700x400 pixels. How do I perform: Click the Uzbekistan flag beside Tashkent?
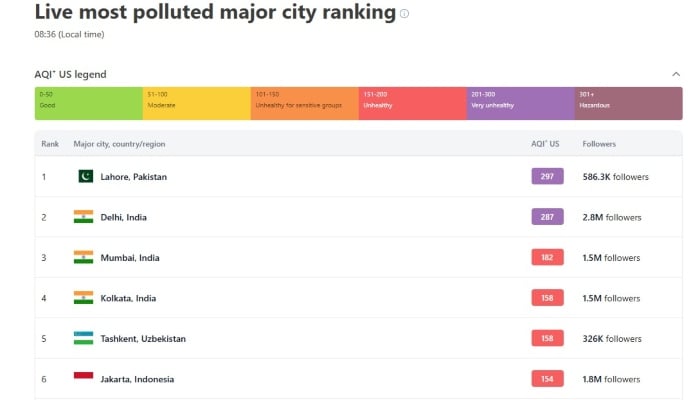pos(83,338)
